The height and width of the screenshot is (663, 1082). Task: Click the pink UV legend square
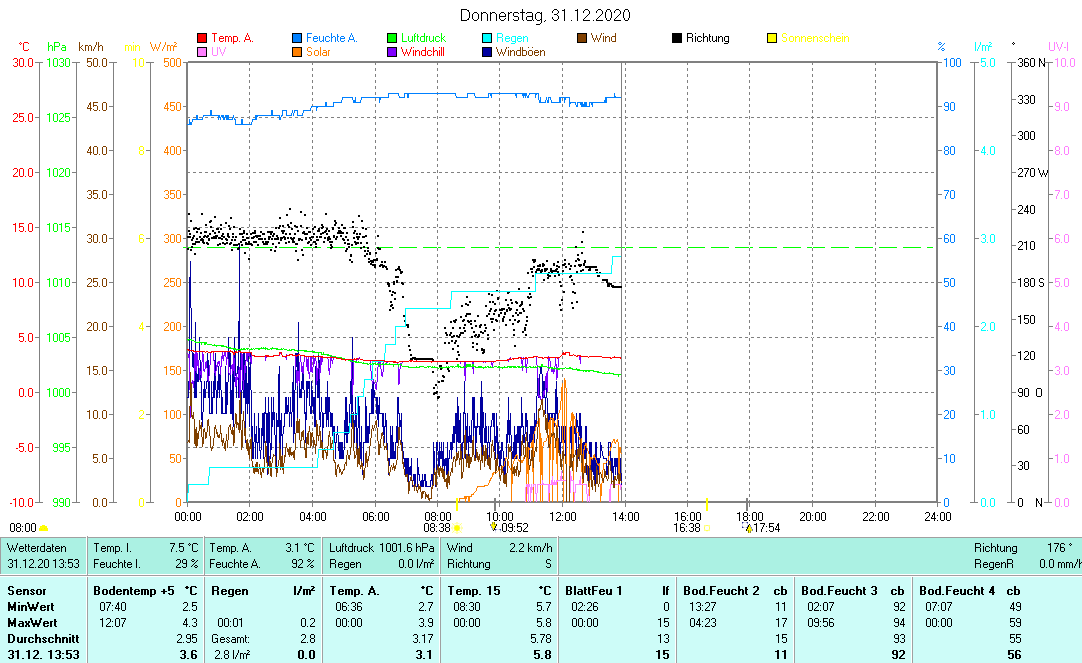[x=202, y=52]
